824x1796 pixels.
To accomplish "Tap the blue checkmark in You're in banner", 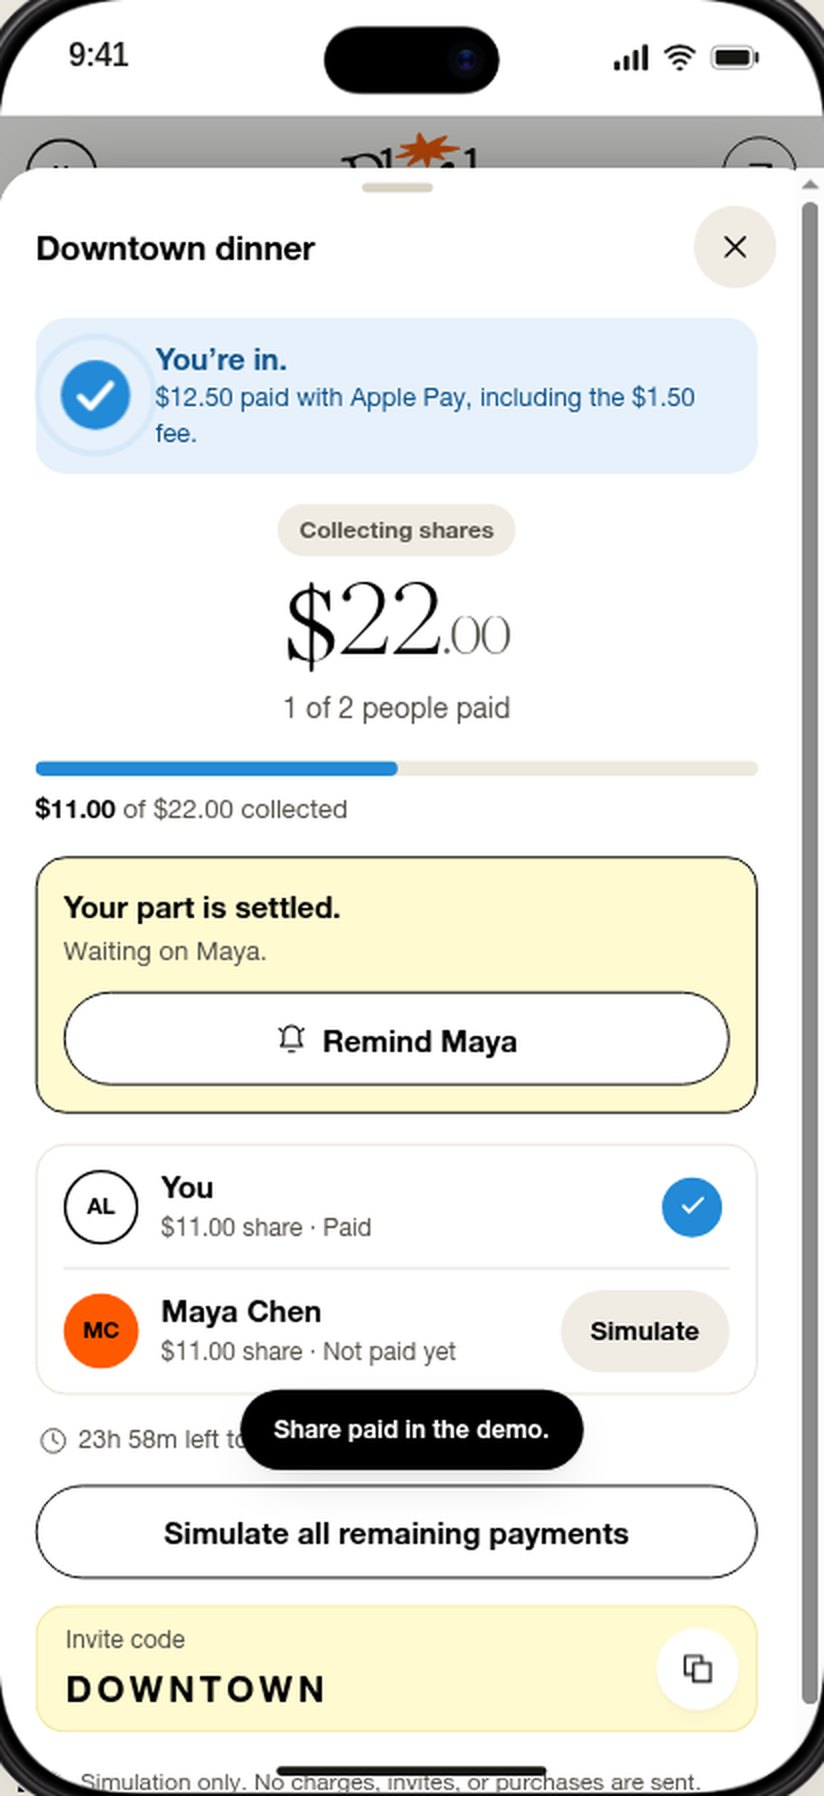I will click(95, 396).
